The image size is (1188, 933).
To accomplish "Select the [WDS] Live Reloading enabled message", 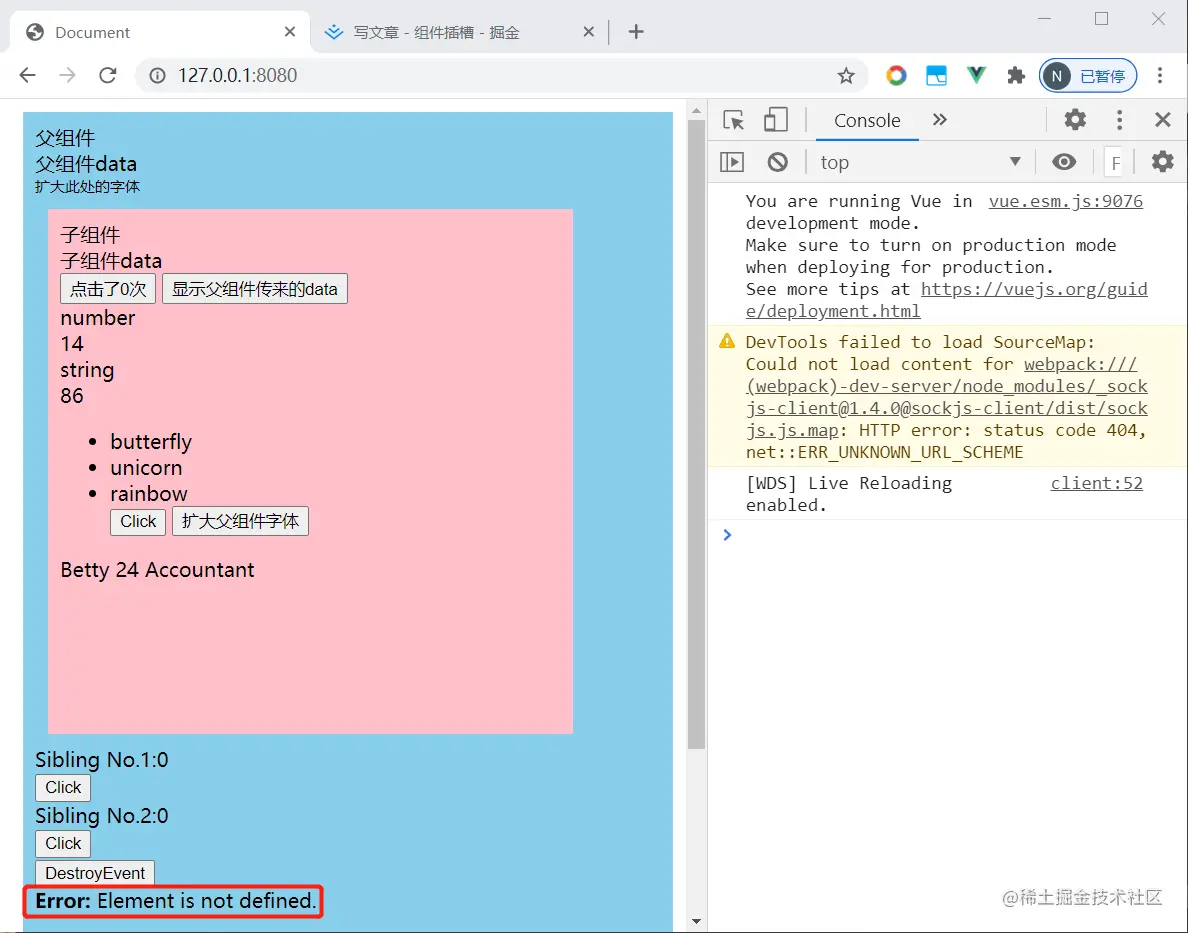I will pos(849,494).
